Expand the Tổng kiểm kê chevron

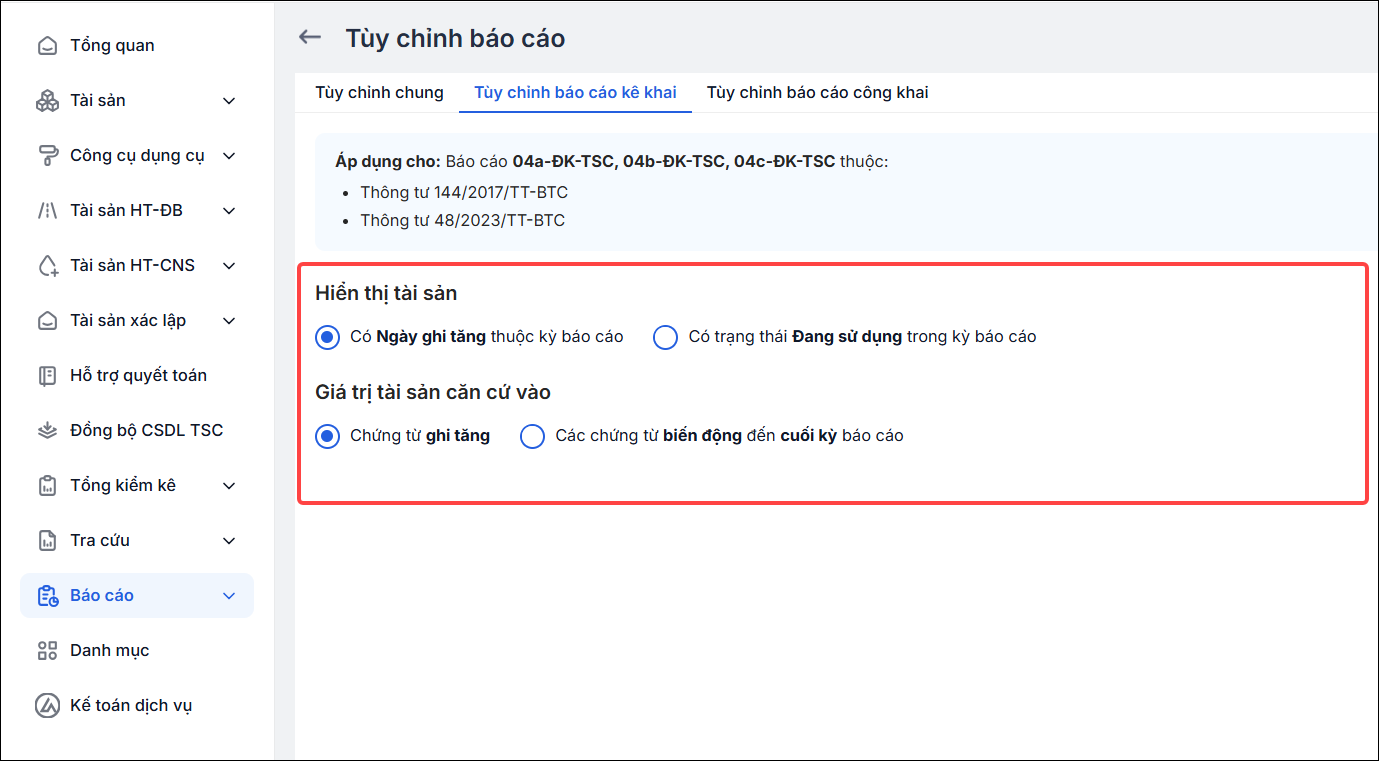pos(229,486)
